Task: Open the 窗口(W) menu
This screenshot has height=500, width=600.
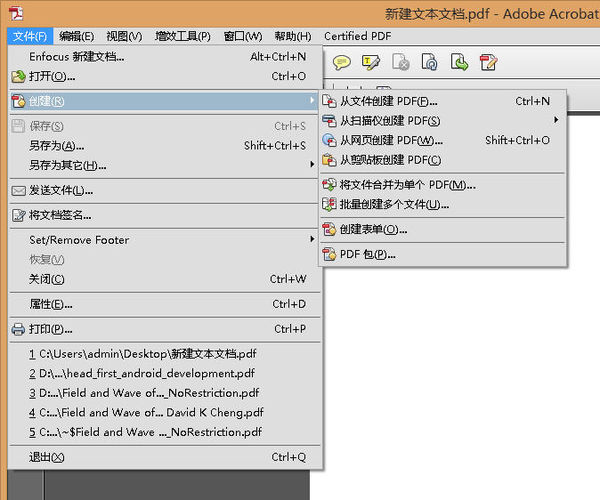Action: tap(243, 36)
